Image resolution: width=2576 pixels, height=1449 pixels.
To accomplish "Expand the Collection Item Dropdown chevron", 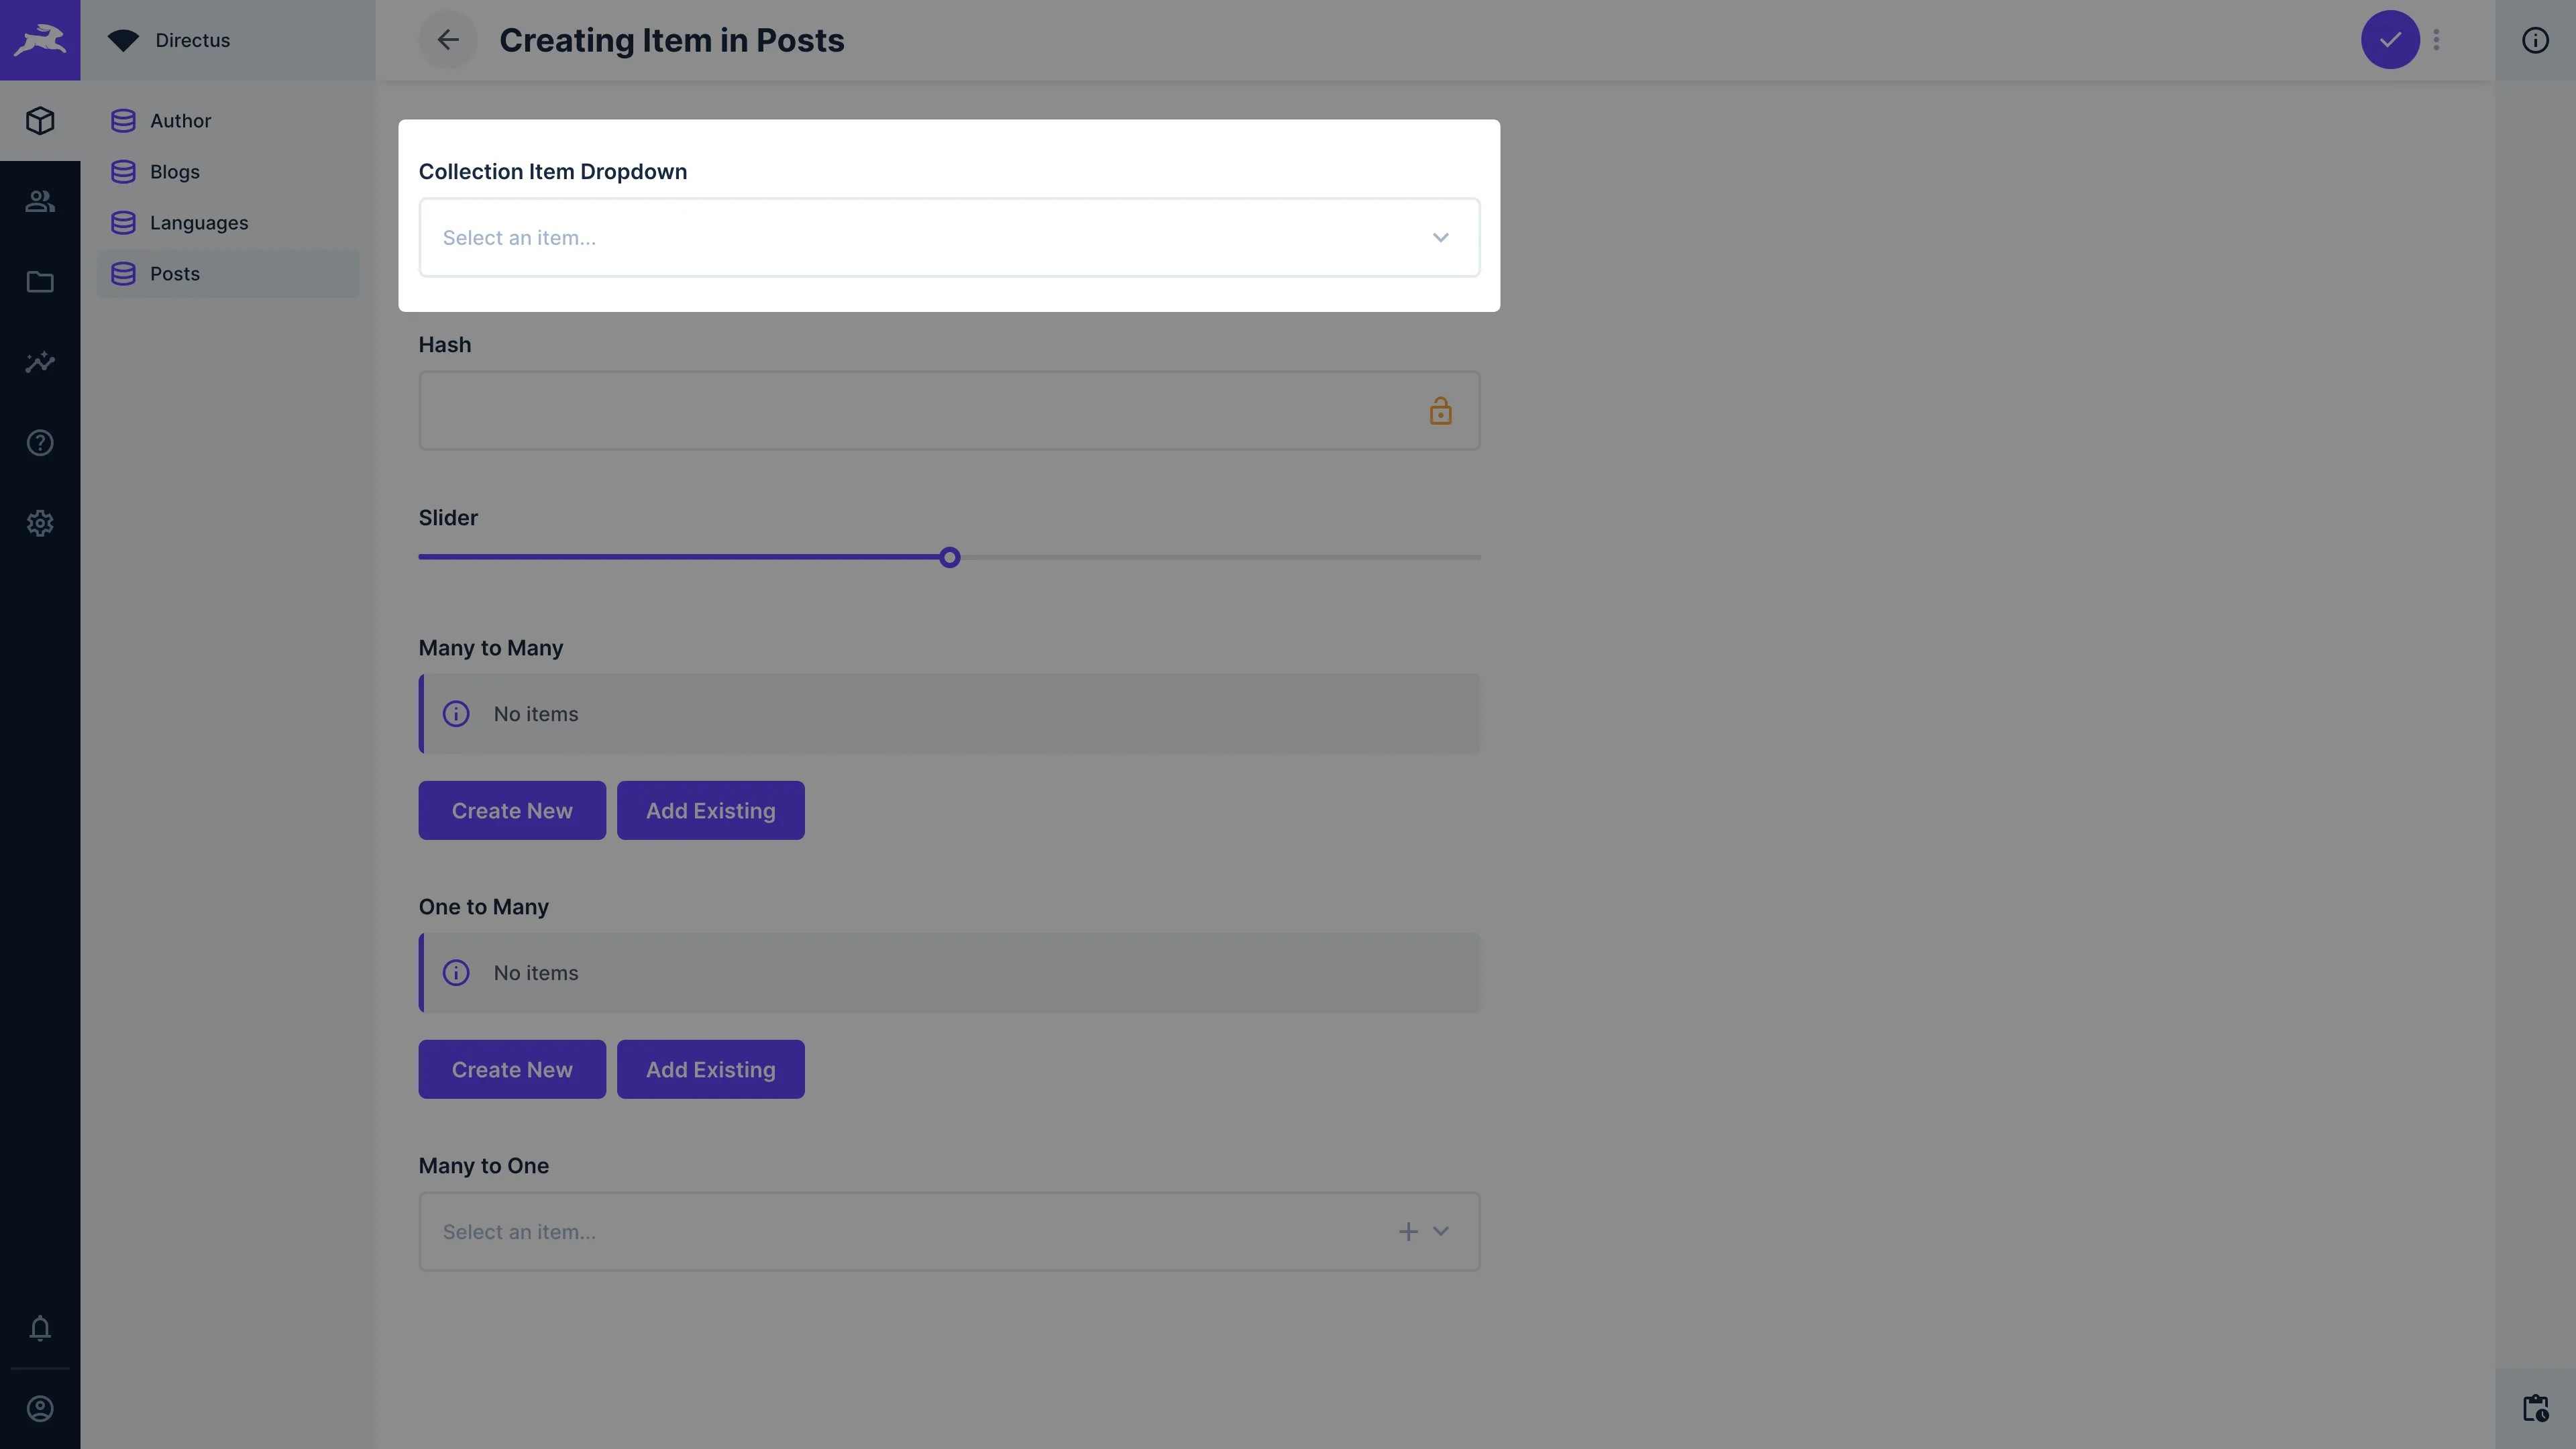I will click(1440, 238).
